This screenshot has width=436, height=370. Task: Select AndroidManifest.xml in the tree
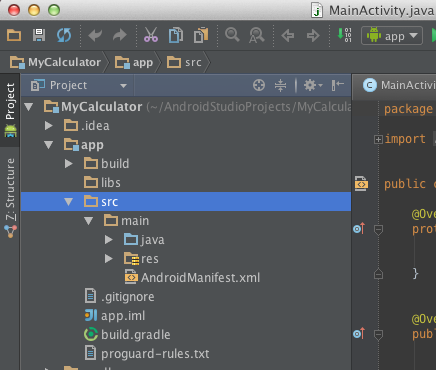tap(186, 278)
